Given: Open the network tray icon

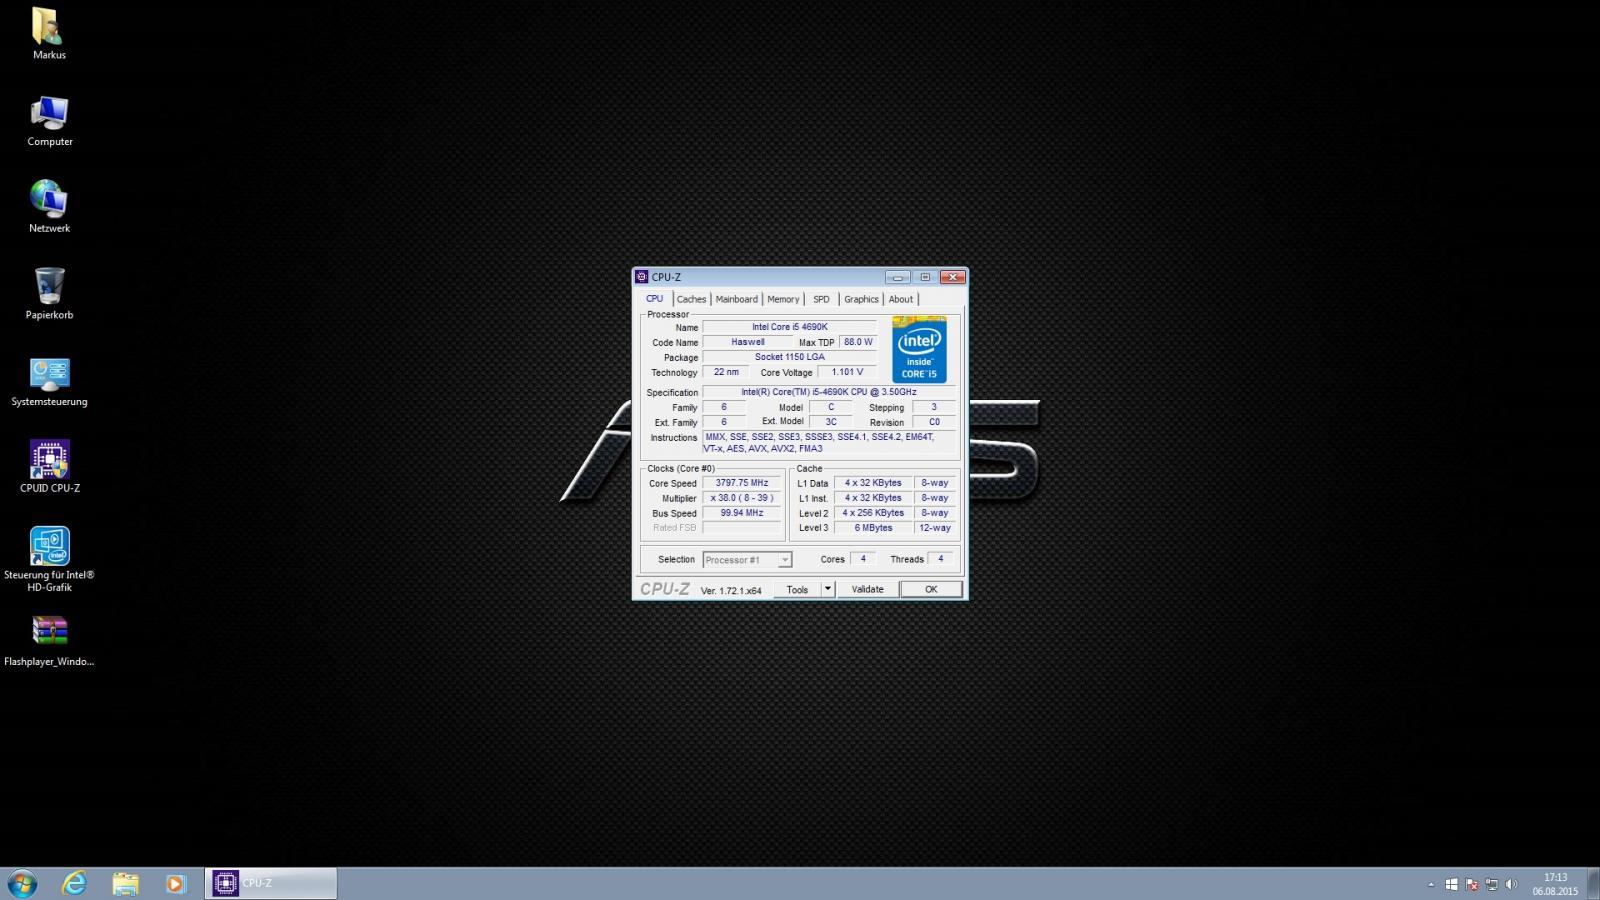Looking at the screenshot, I should pos(1491,885).
